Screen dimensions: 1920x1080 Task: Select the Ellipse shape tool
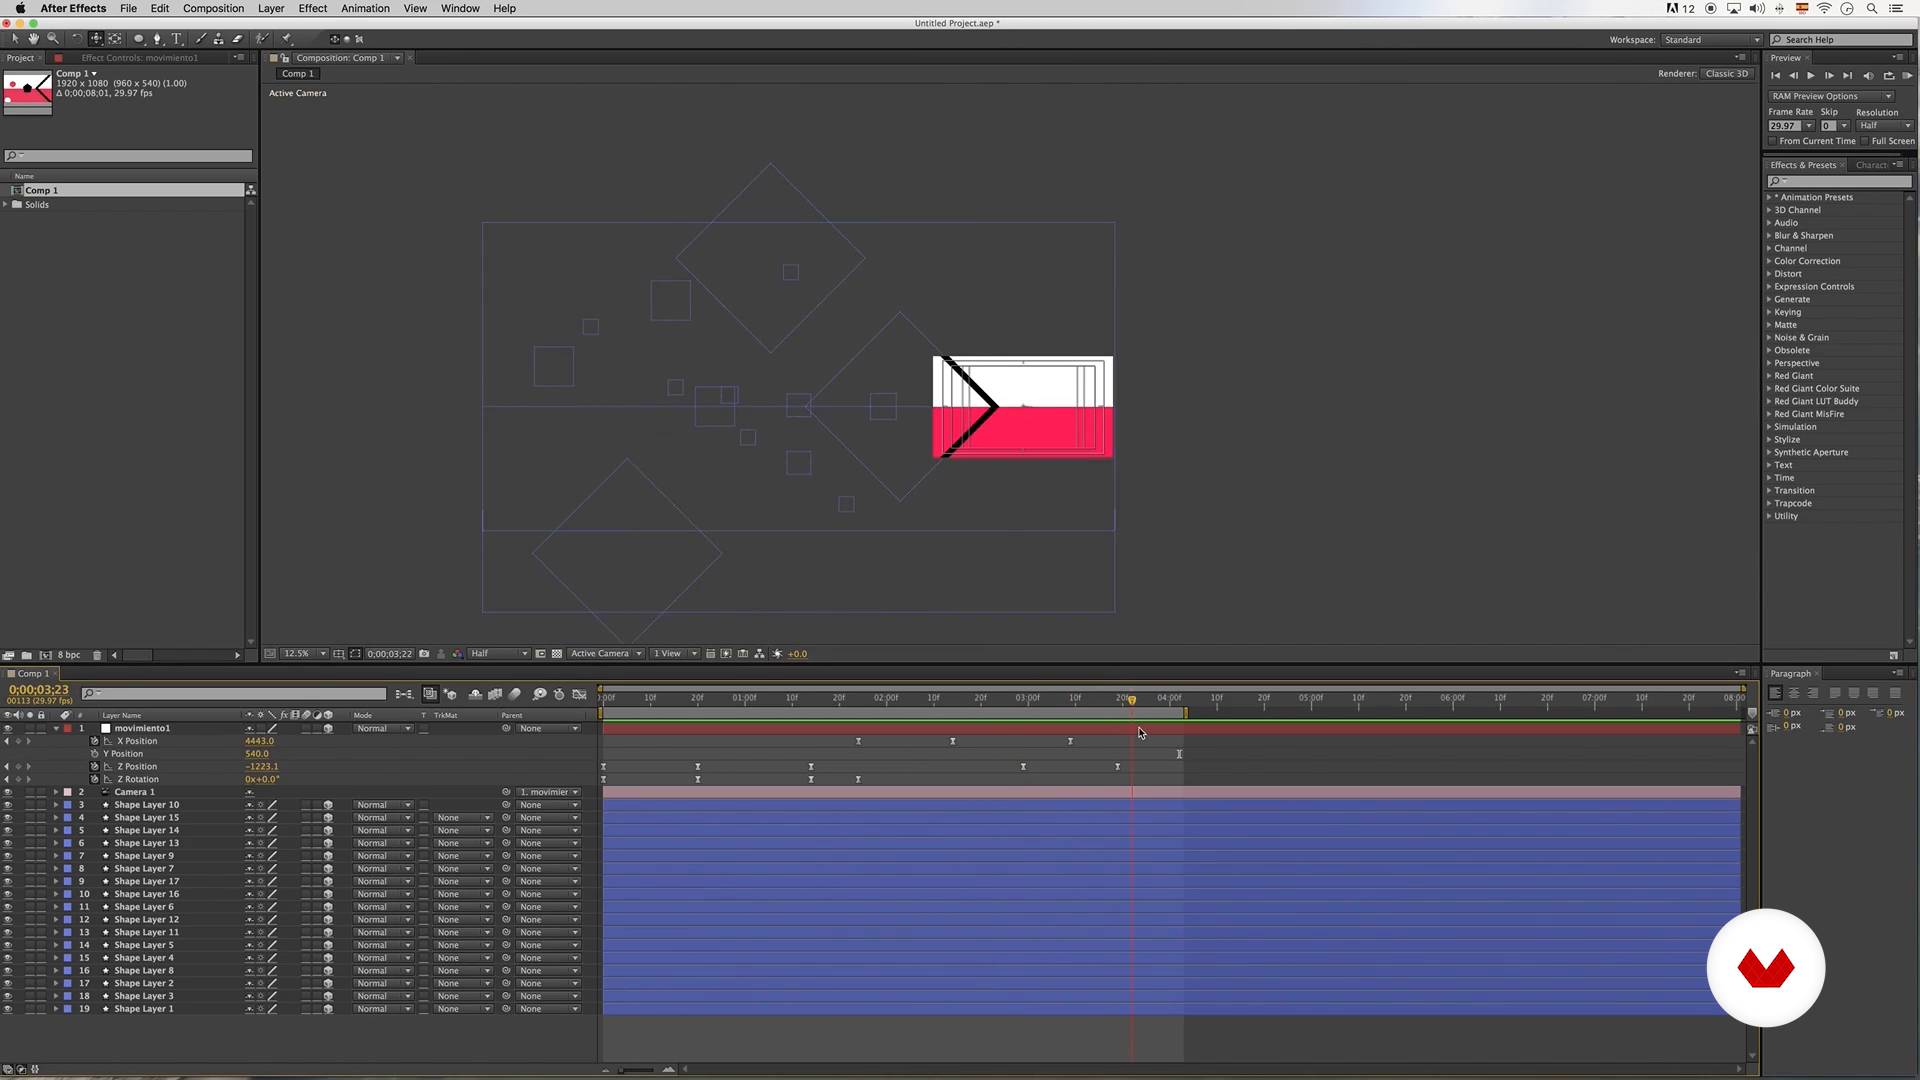pos(139,39)
